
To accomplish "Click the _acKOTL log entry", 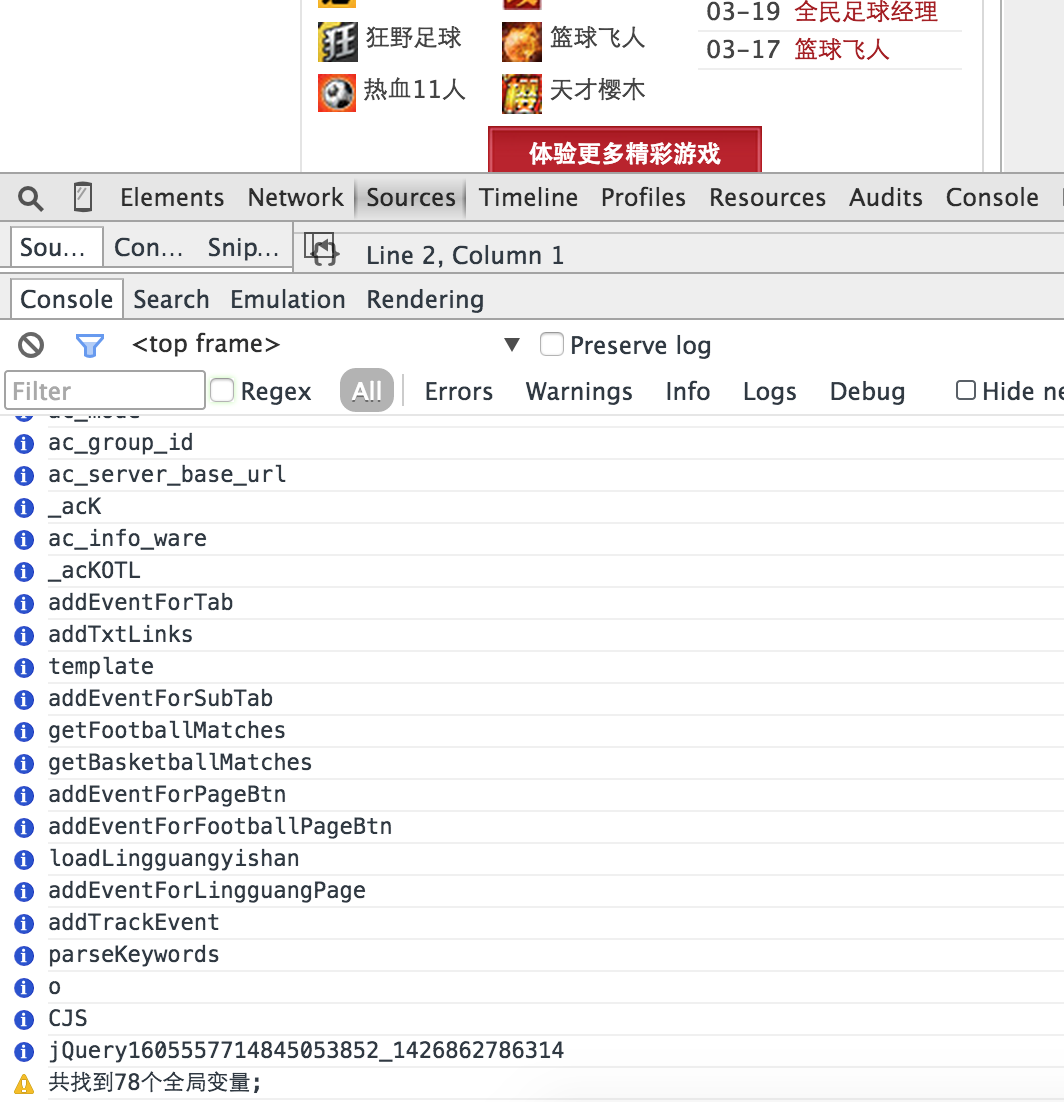I will coord(94,571).
